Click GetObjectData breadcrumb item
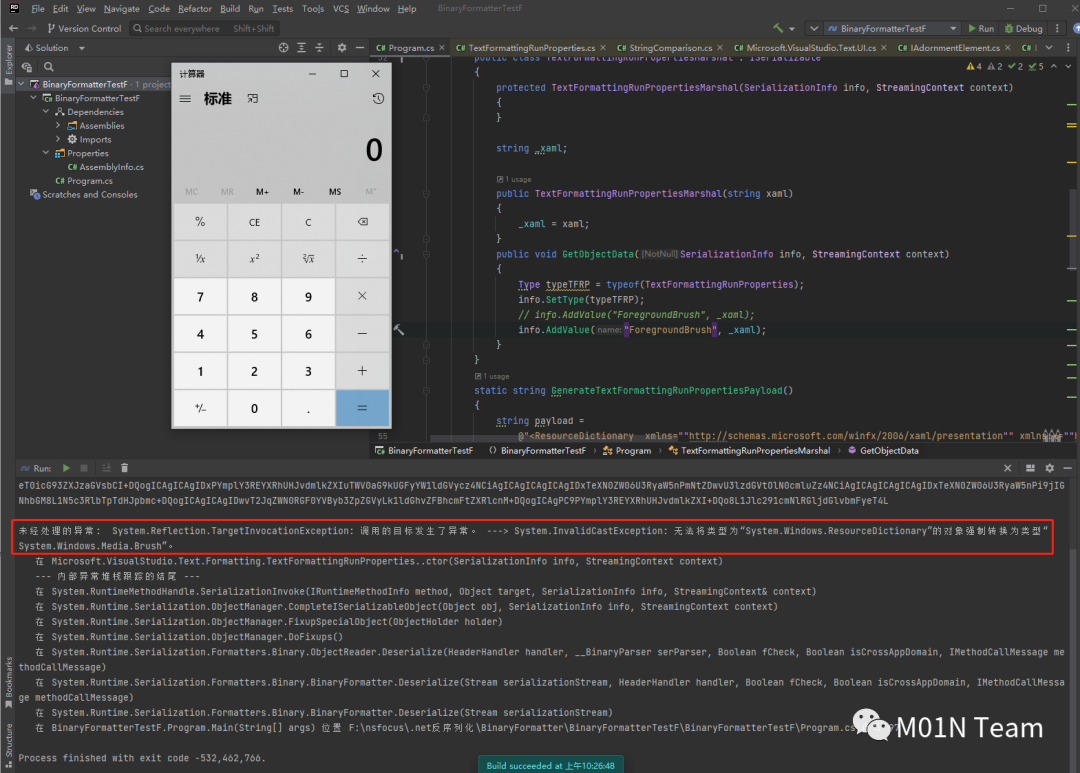1080x773 pixels. [x=883, y=451]
